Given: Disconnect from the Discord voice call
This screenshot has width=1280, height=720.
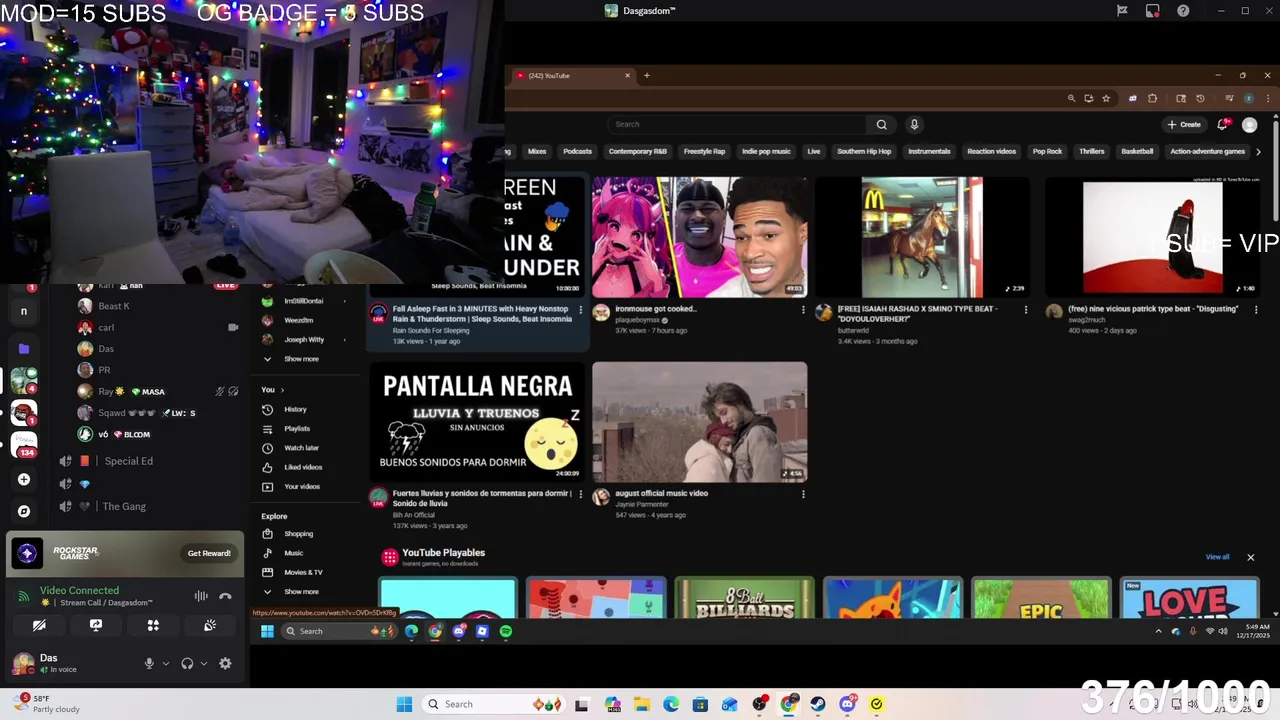Looking at the screenshot, I should 225,596.
